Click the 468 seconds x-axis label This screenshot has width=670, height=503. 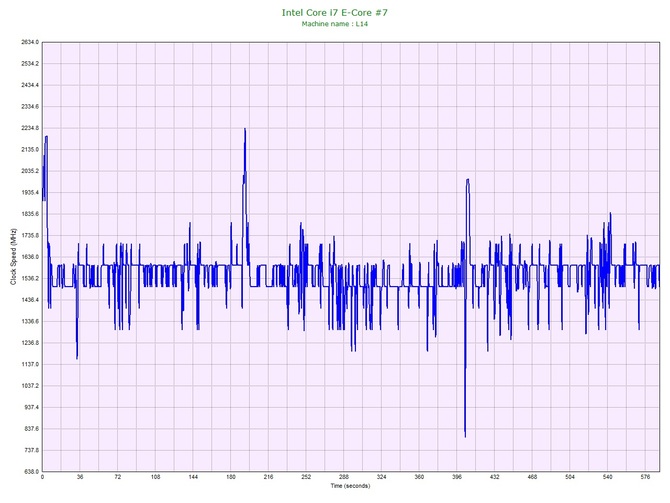[532, 477]
